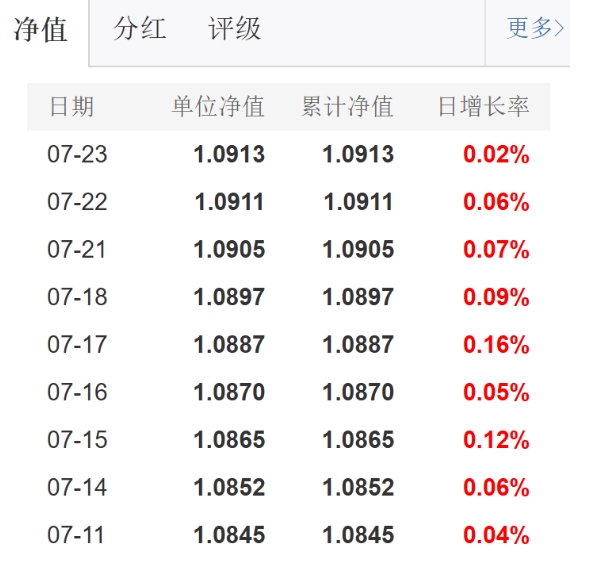Select the 07-11 date cell
The image size is (591, 569).
pos(76,535)
